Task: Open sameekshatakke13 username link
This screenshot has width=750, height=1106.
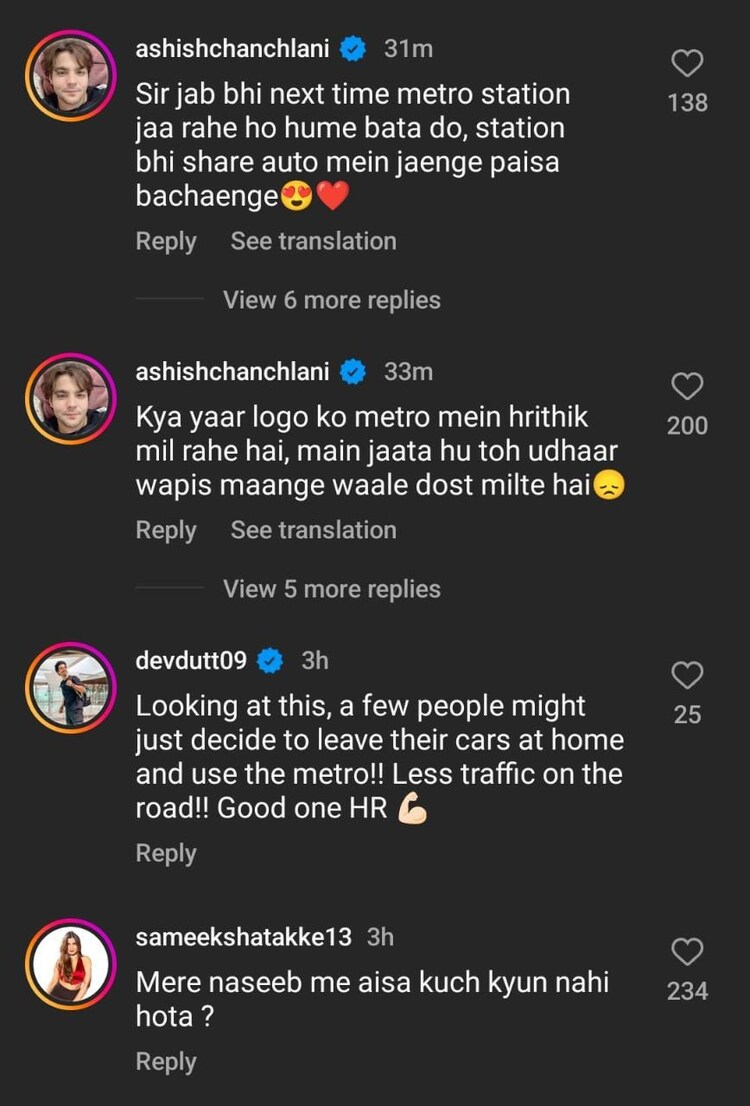Action: pos(243,937)
